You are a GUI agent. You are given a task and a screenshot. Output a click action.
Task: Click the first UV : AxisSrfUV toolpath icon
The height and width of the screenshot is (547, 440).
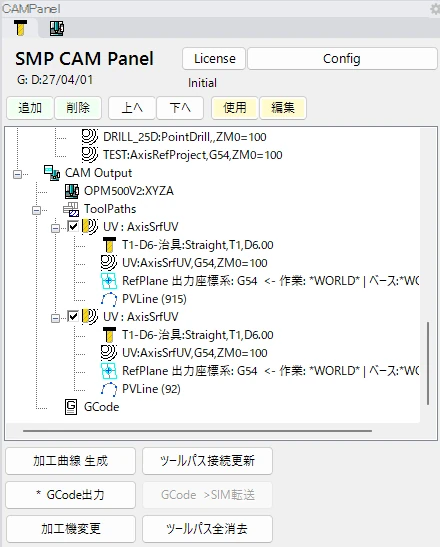(90, 226)
